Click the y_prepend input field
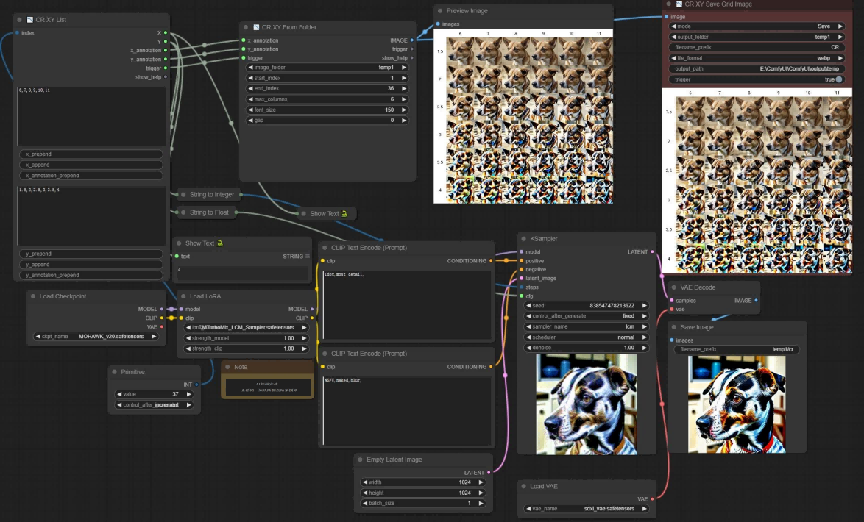Viewport: 864px width, 522px height. click(x=91, y=254)
